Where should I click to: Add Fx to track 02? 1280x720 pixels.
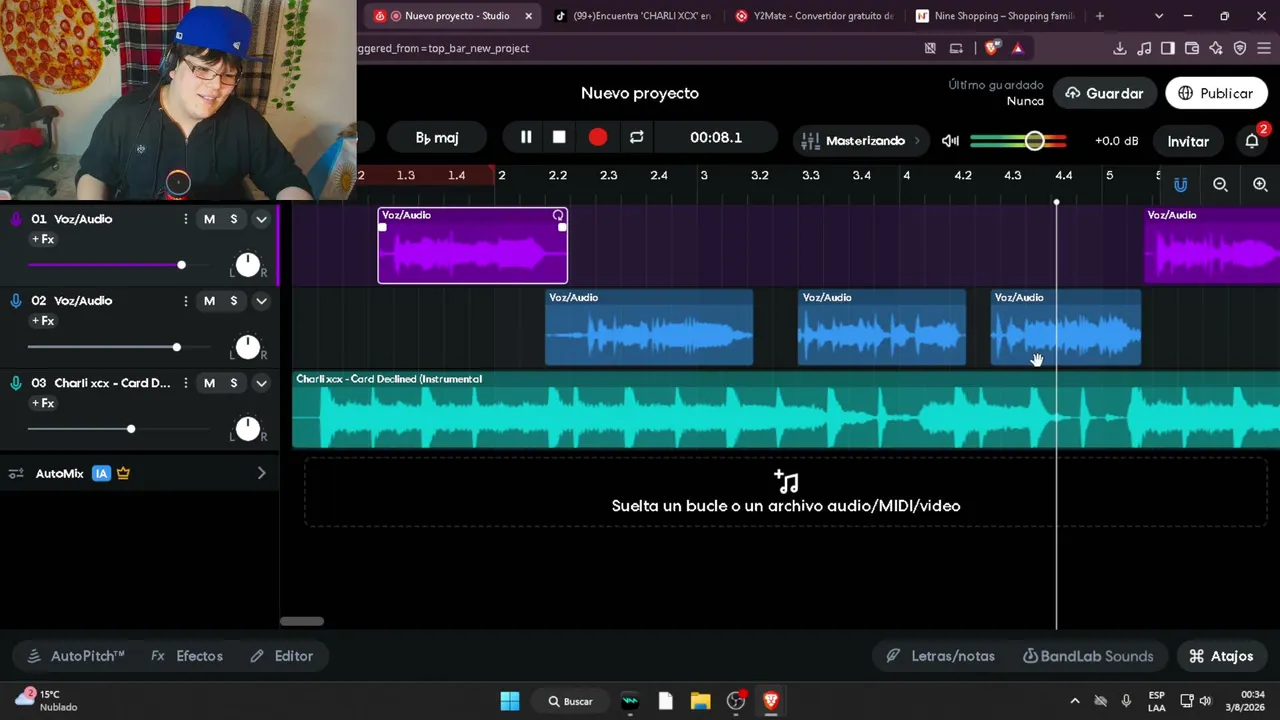click(x=43, y=322)
